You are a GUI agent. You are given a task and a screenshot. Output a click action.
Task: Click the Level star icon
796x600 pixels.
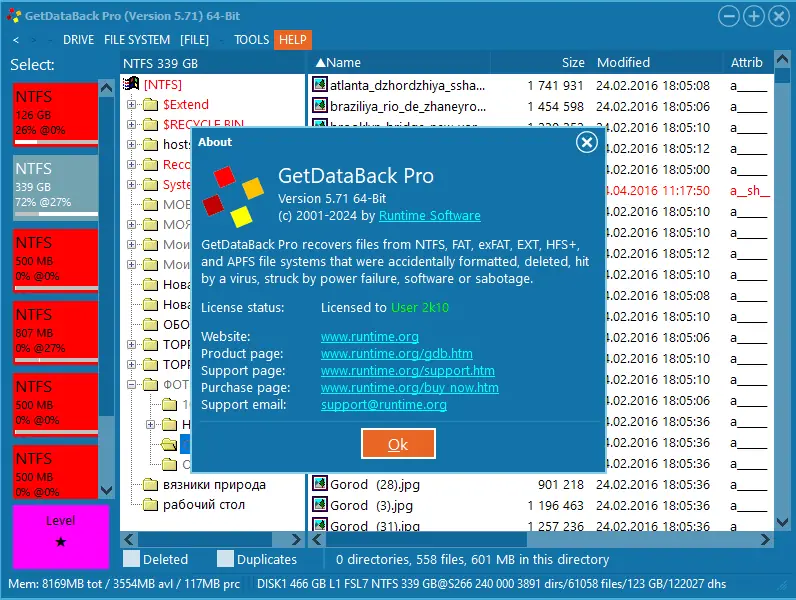coord(60,542)
